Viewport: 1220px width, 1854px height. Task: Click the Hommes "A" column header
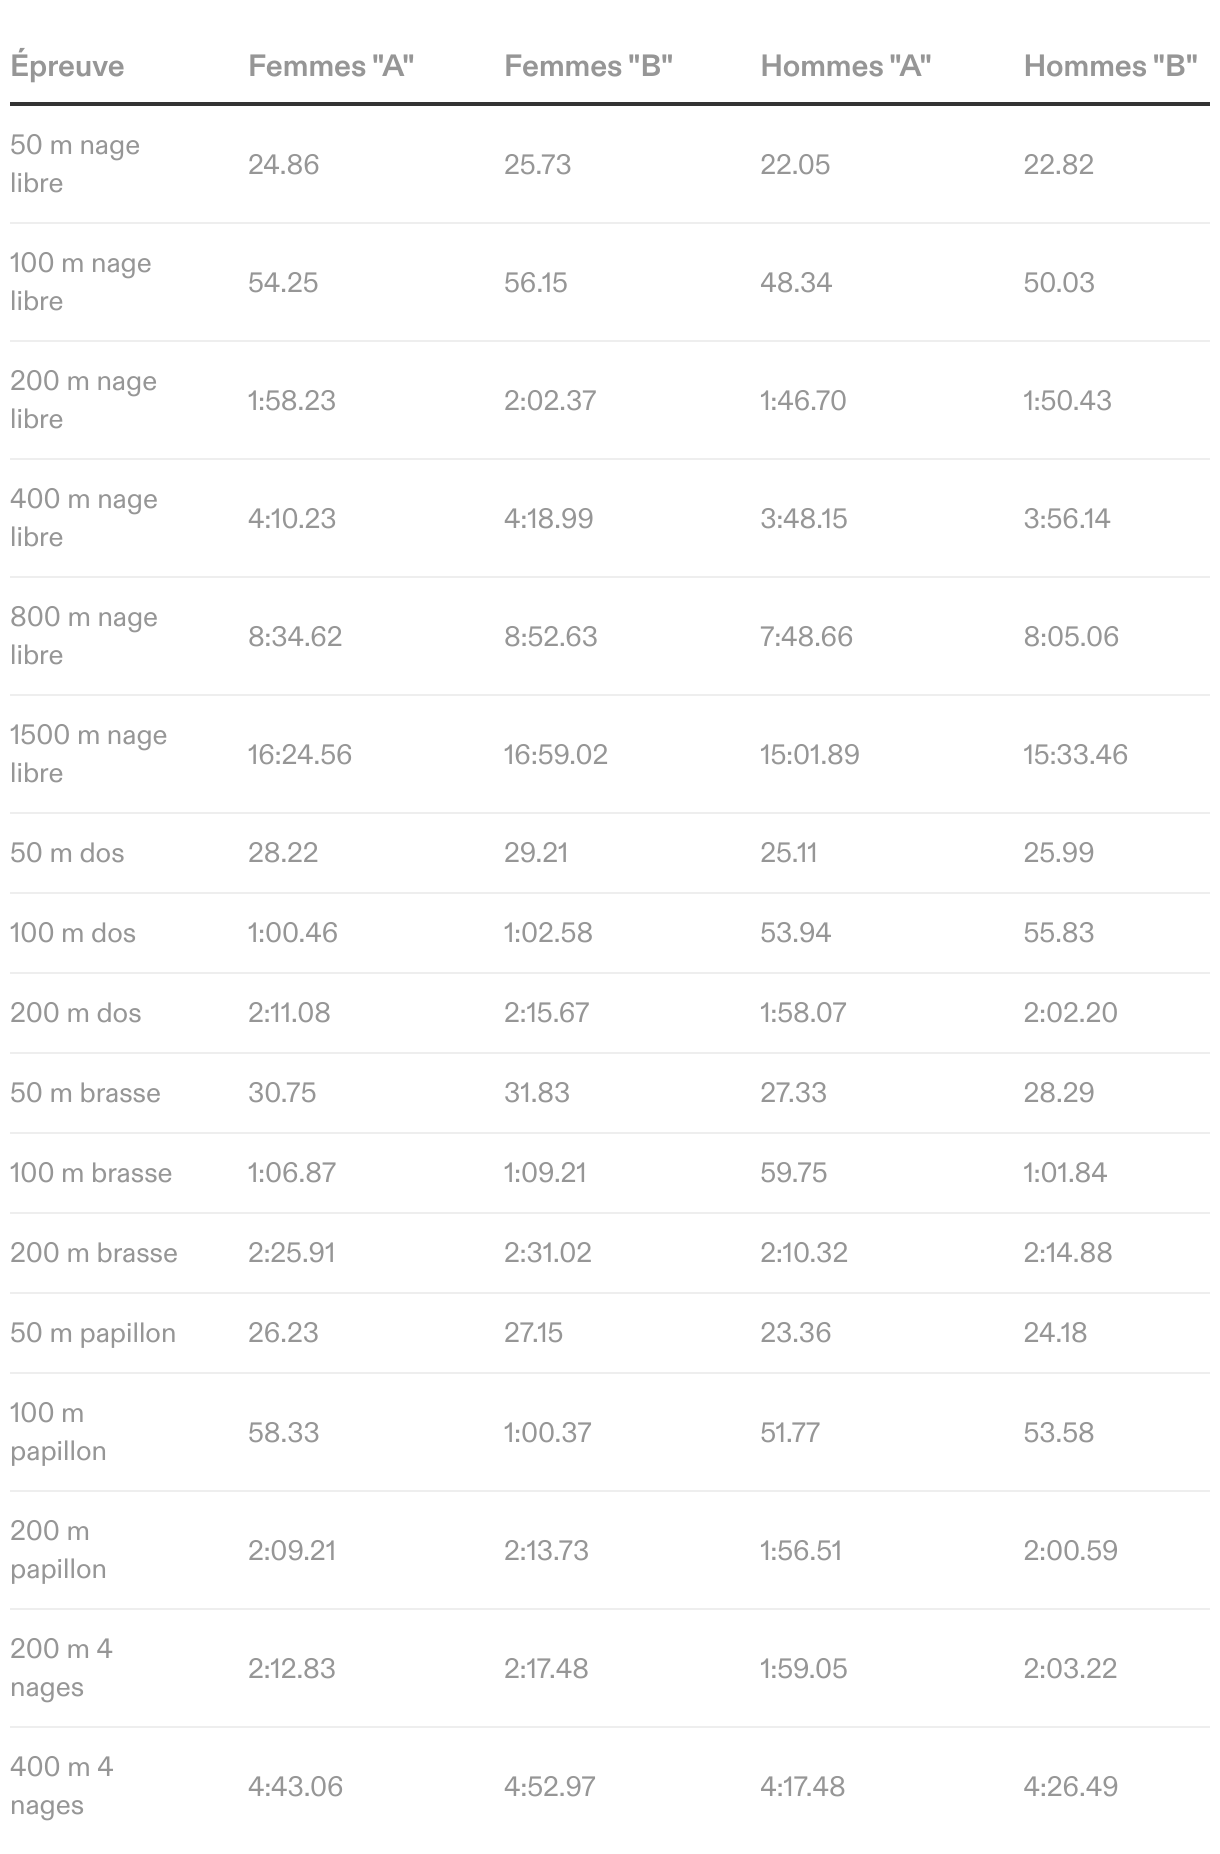[846, 66]
